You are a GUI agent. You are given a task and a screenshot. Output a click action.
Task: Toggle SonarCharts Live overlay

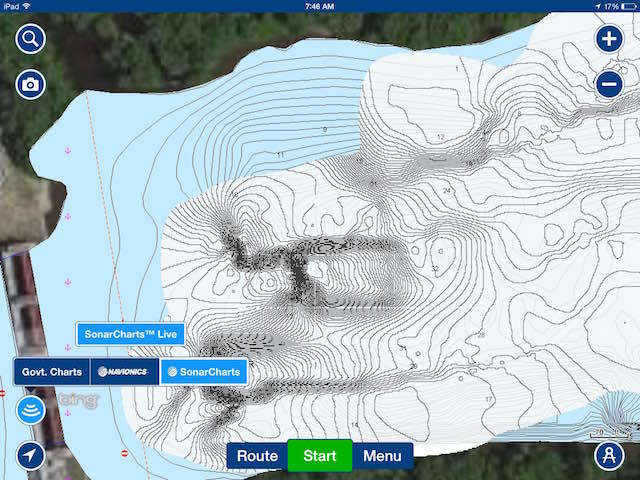pyautogui.click(x=130, y=334)
